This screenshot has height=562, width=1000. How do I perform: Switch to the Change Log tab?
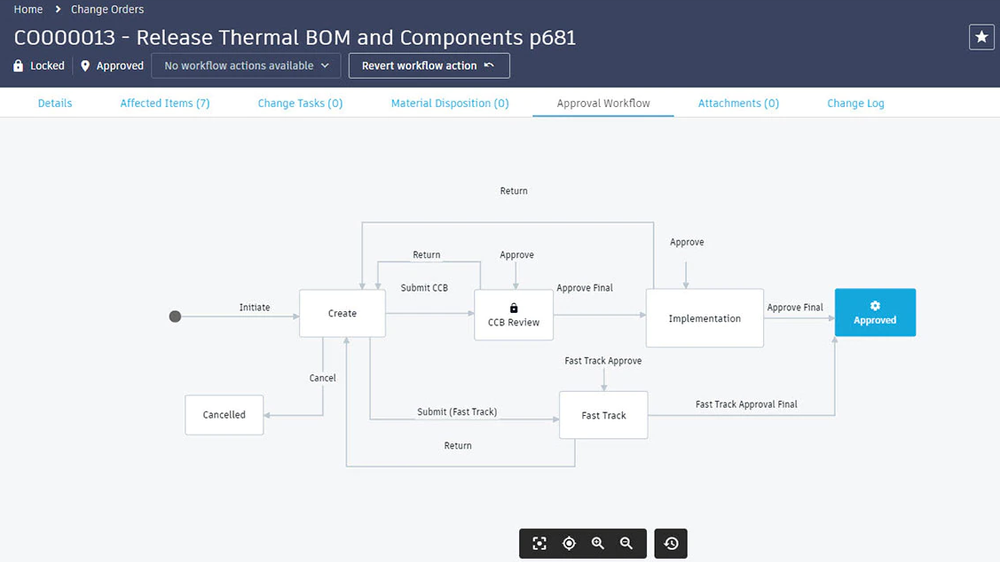(856, 103)
